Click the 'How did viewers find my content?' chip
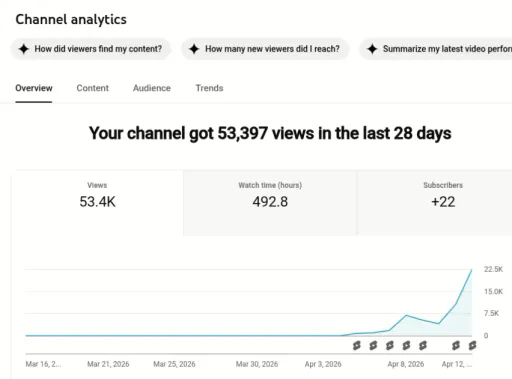 coord(91,49)
